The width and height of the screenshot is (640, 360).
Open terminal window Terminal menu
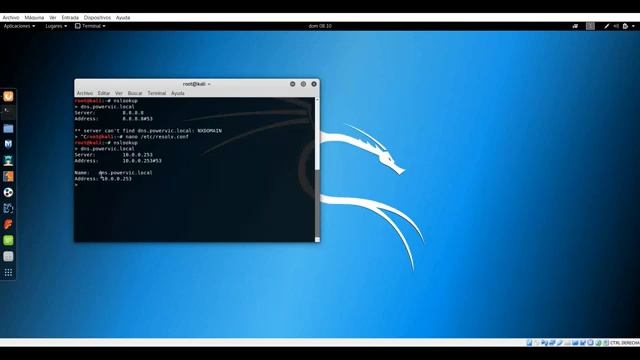coord(157,93)
